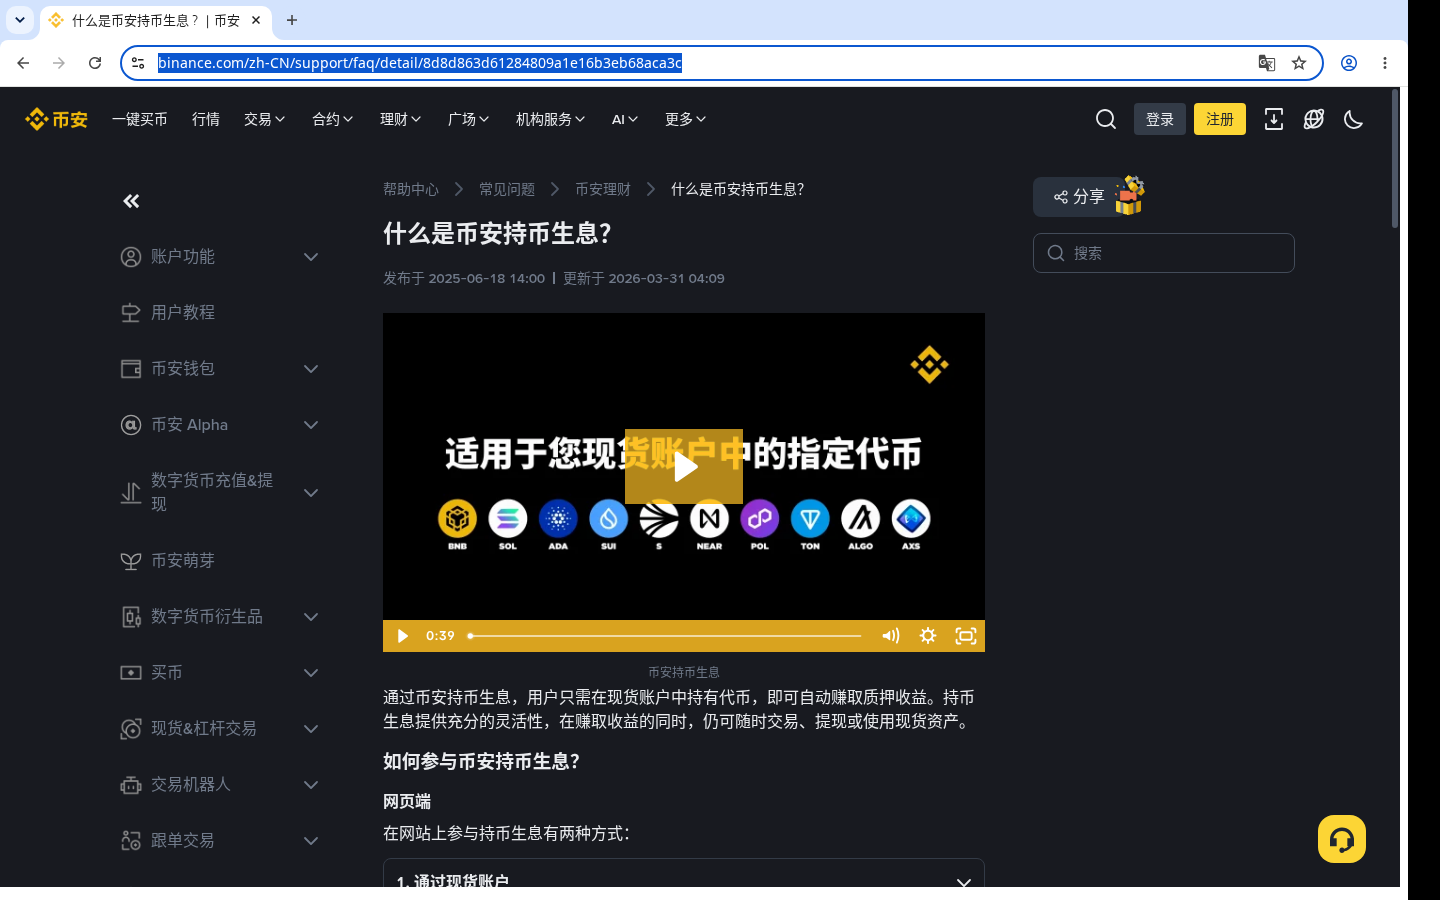Open video settings gear icon

point(928,636)
